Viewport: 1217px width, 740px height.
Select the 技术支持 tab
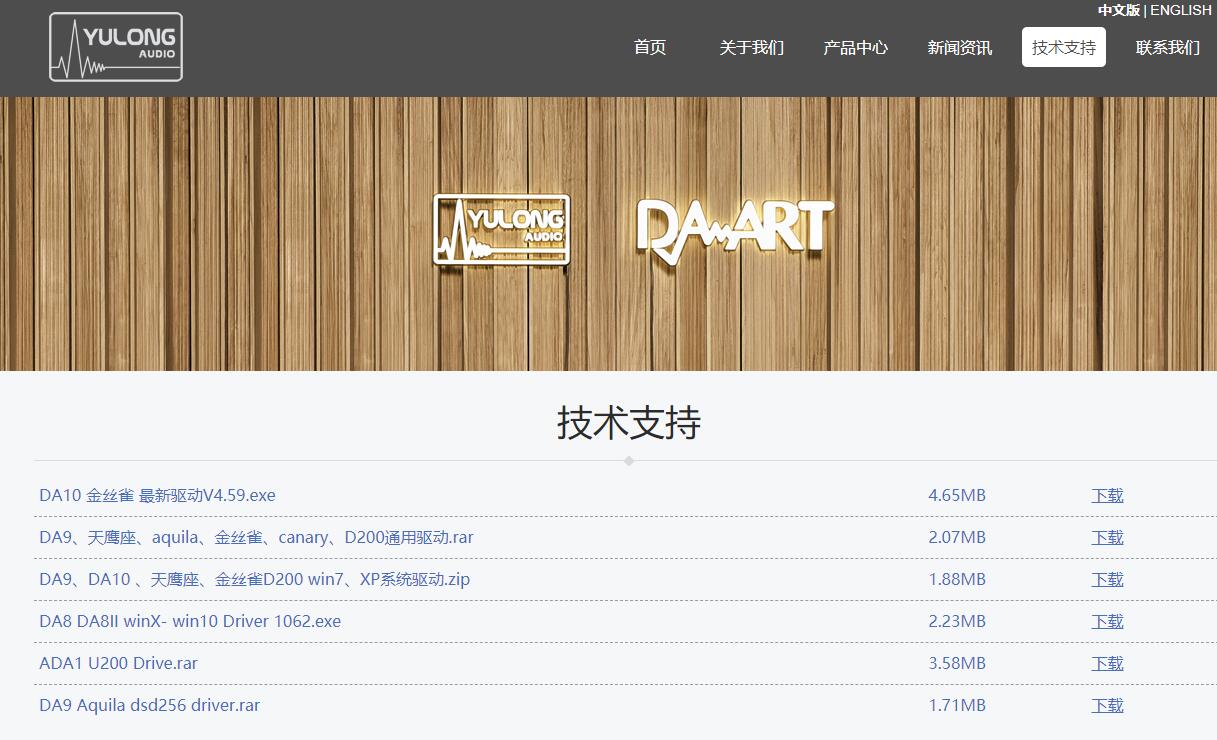[x=1063, y=46]
